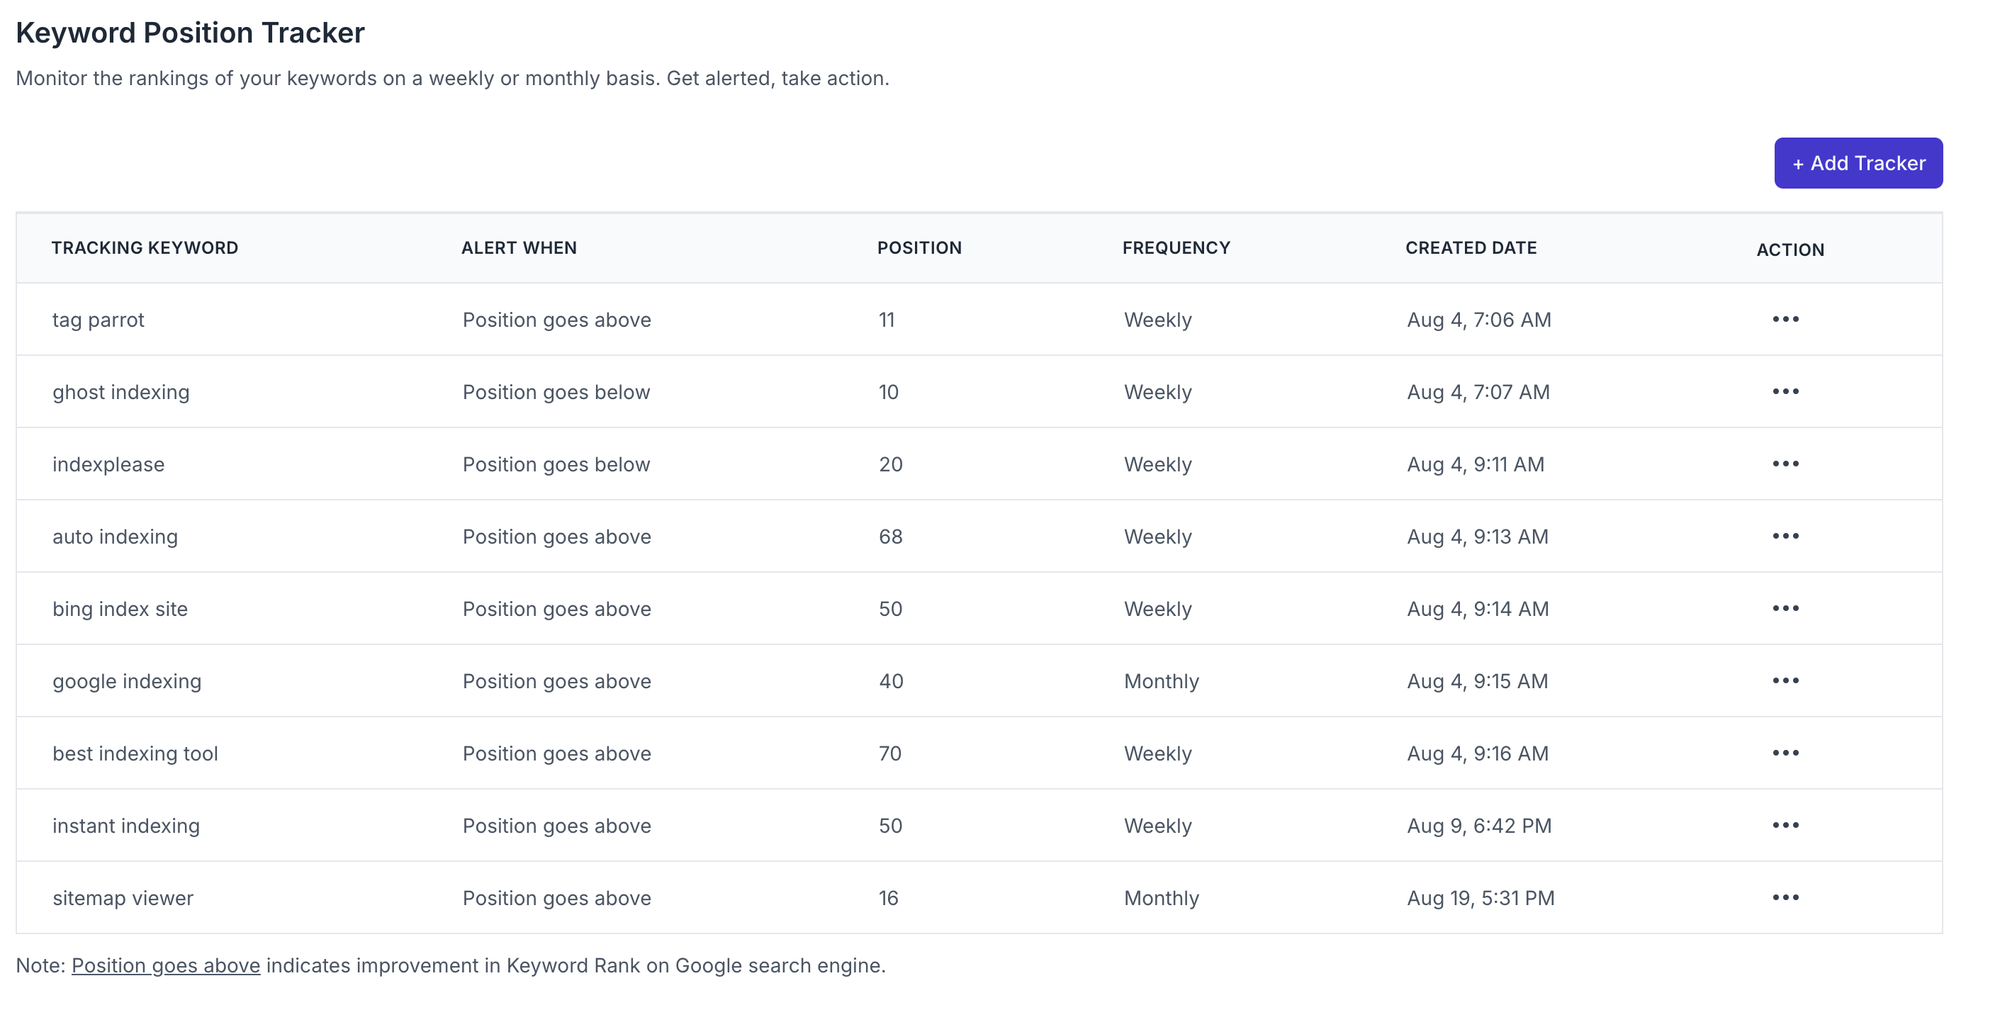Screen dimensions: 2000x1015
Task: Open instant indexing three-dot menu
Action: (1785, 825)
